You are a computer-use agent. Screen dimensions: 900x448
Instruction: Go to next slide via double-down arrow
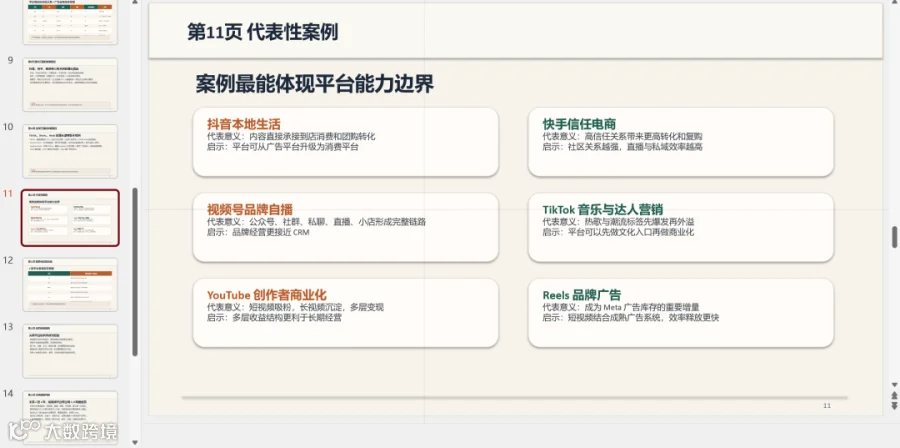click(x=894, y=405)
